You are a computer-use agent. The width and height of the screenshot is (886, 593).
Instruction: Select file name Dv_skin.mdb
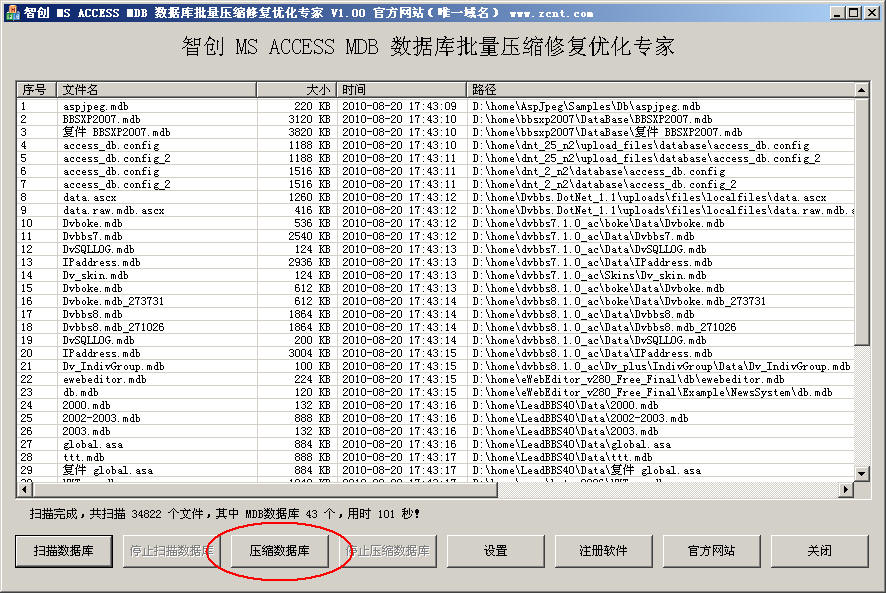[95, 275]
